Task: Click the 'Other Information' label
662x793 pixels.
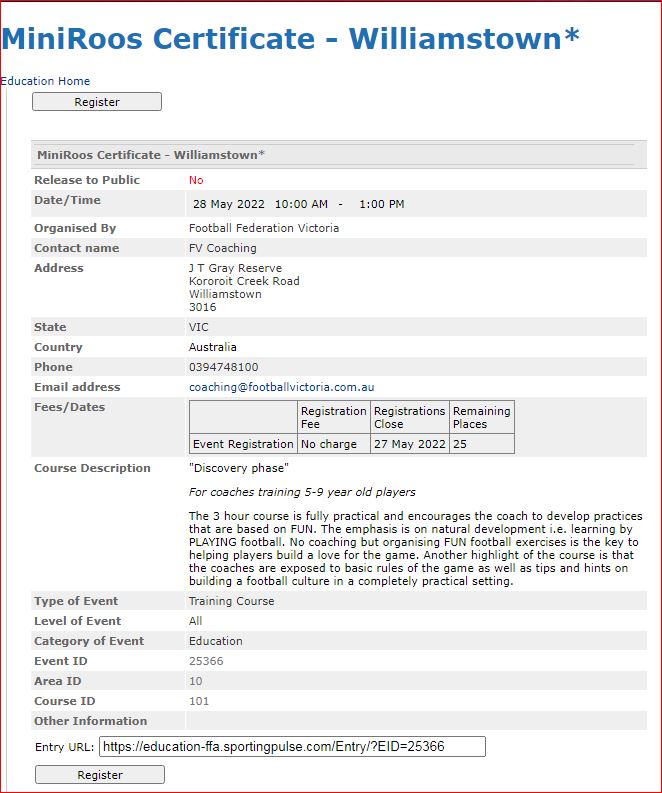Action: coord(91,721)
